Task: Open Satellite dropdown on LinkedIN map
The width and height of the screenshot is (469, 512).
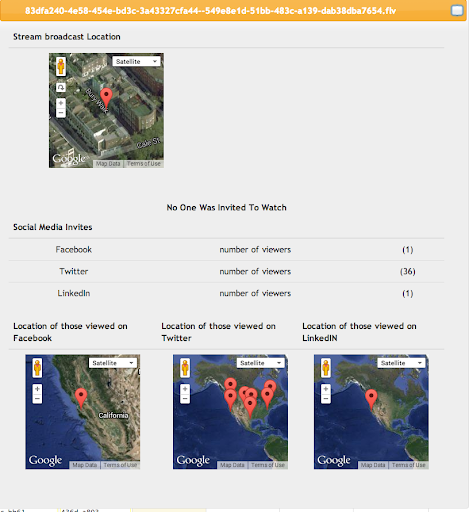Action: point(401,363)
